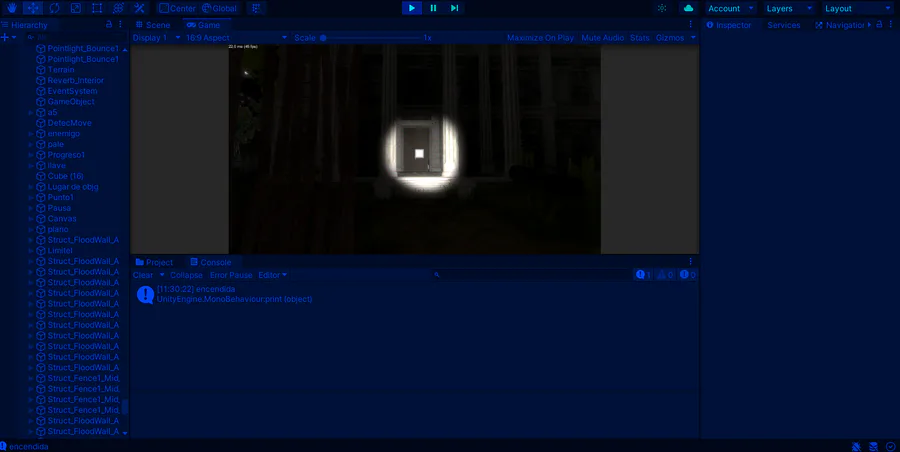Step one frame forward
This screenshot has height=452, width=900.
point(454,8)
